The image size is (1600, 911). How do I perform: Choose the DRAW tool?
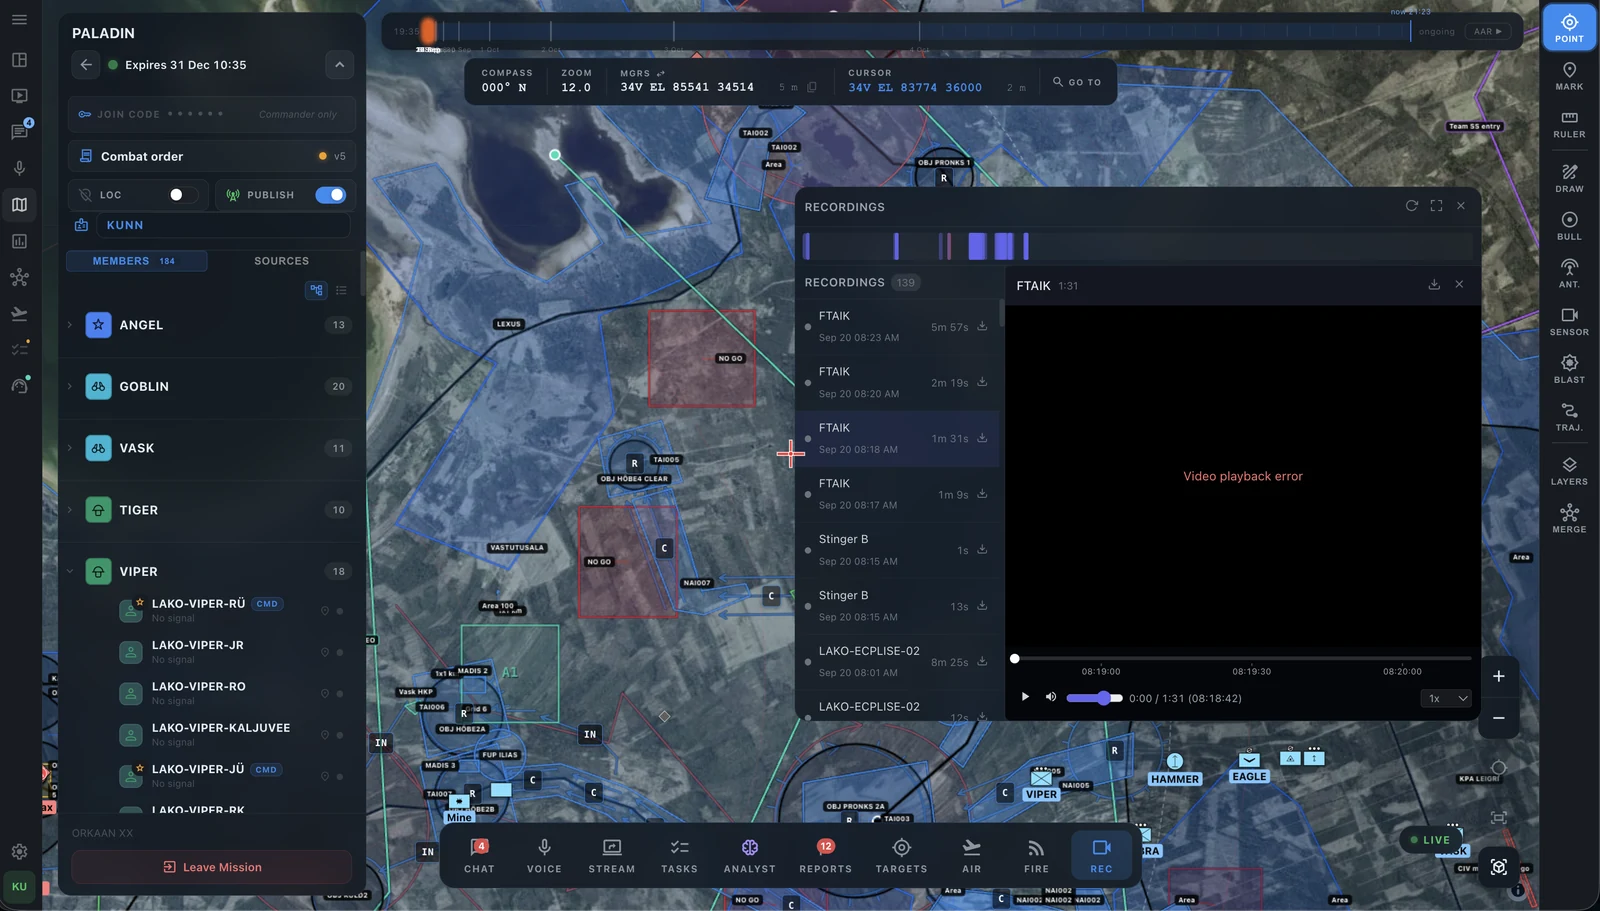(x=1569, y=178)
